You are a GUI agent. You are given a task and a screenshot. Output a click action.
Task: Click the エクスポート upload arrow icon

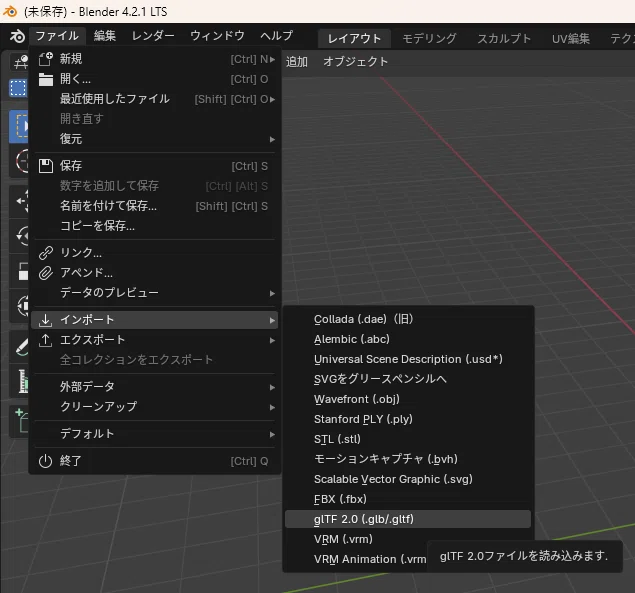coord(45,340)
